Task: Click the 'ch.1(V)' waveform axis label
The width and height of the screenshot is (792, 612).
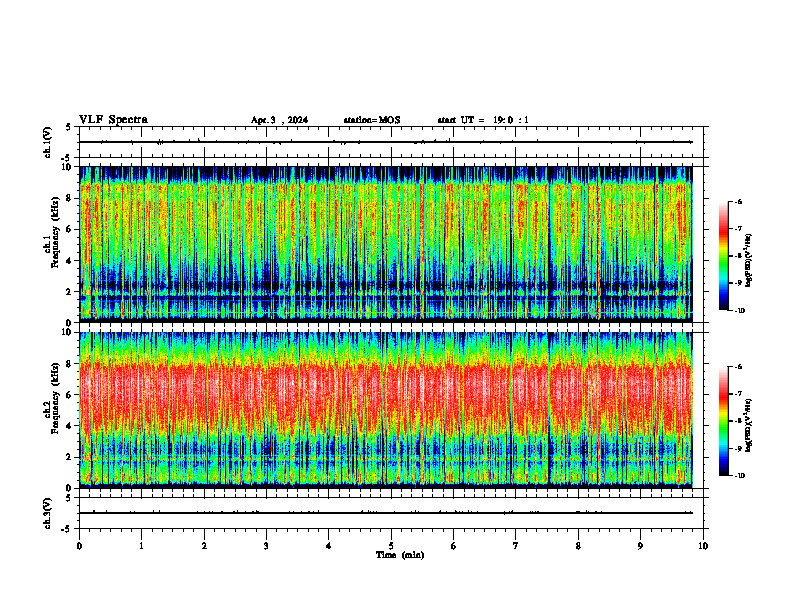Action: click(48, 142)
